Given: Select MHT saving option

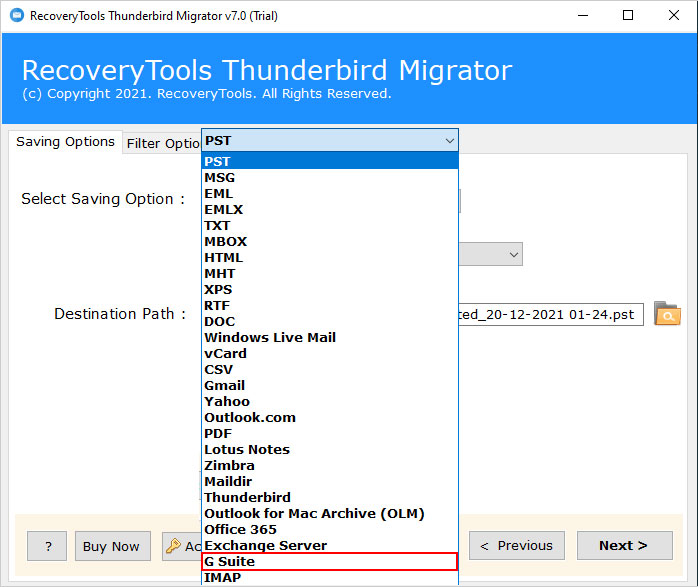Looking at the screenshot, I should coord(330,274).
